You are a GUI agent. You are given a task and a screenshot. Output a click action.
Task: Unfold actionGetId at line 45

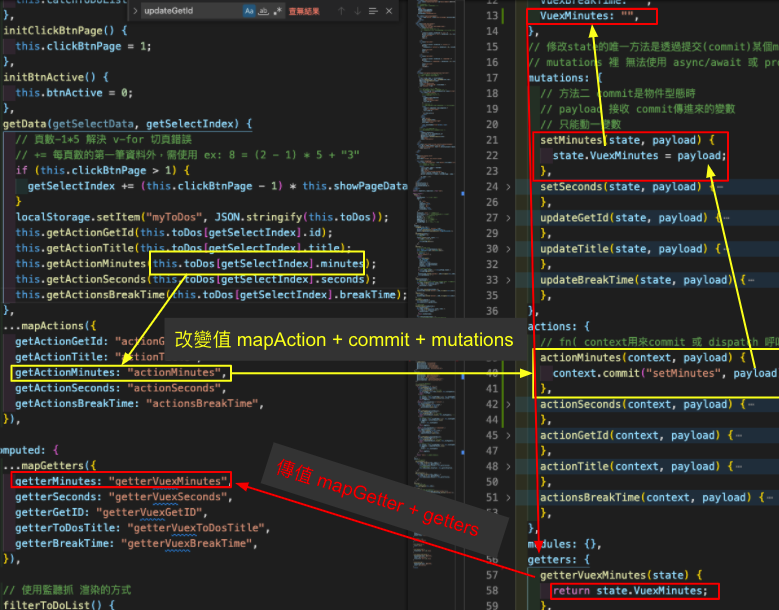(508, 436)
